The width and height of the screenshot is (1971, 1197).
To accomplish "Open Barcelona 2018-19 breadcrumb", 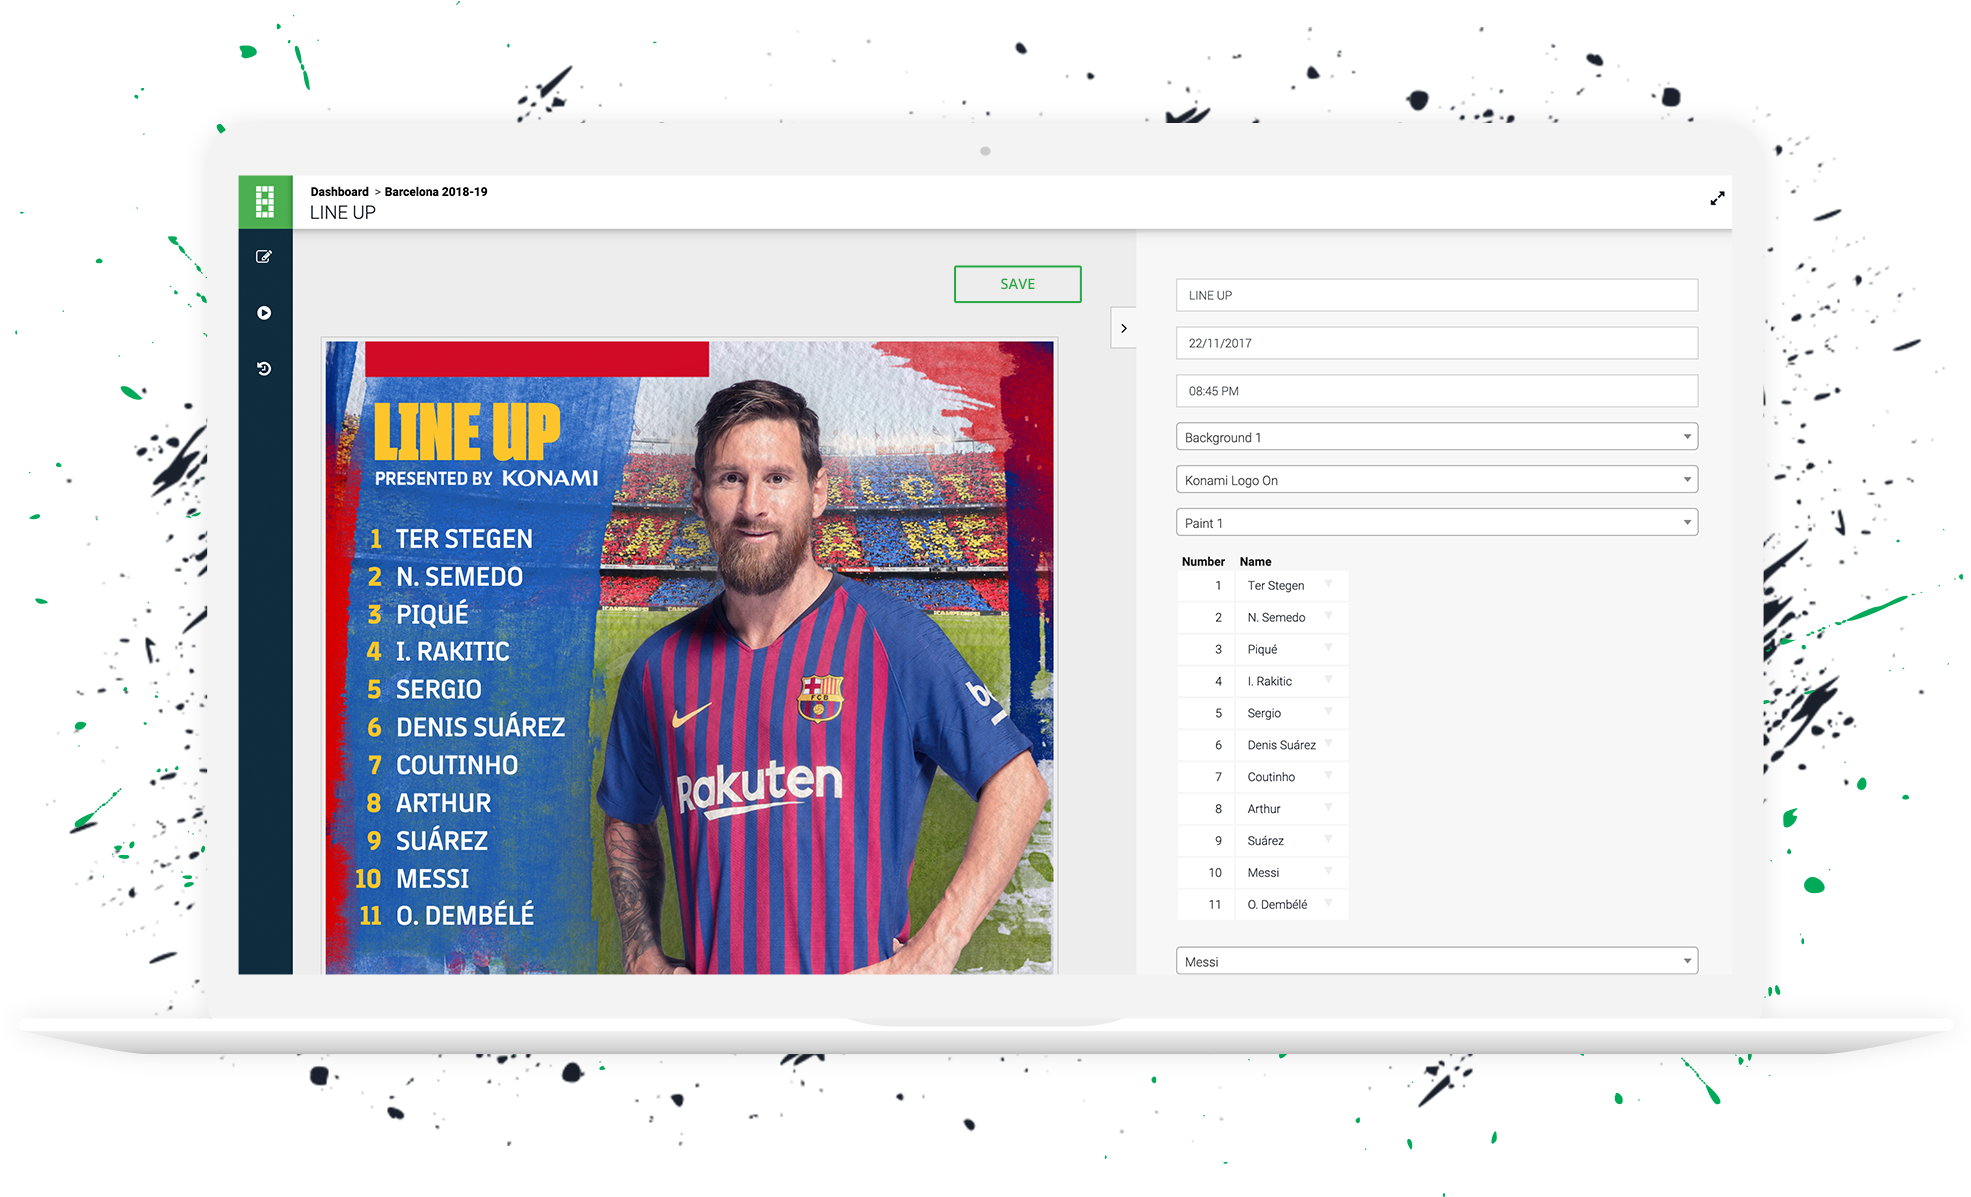I will click(436, 192).
